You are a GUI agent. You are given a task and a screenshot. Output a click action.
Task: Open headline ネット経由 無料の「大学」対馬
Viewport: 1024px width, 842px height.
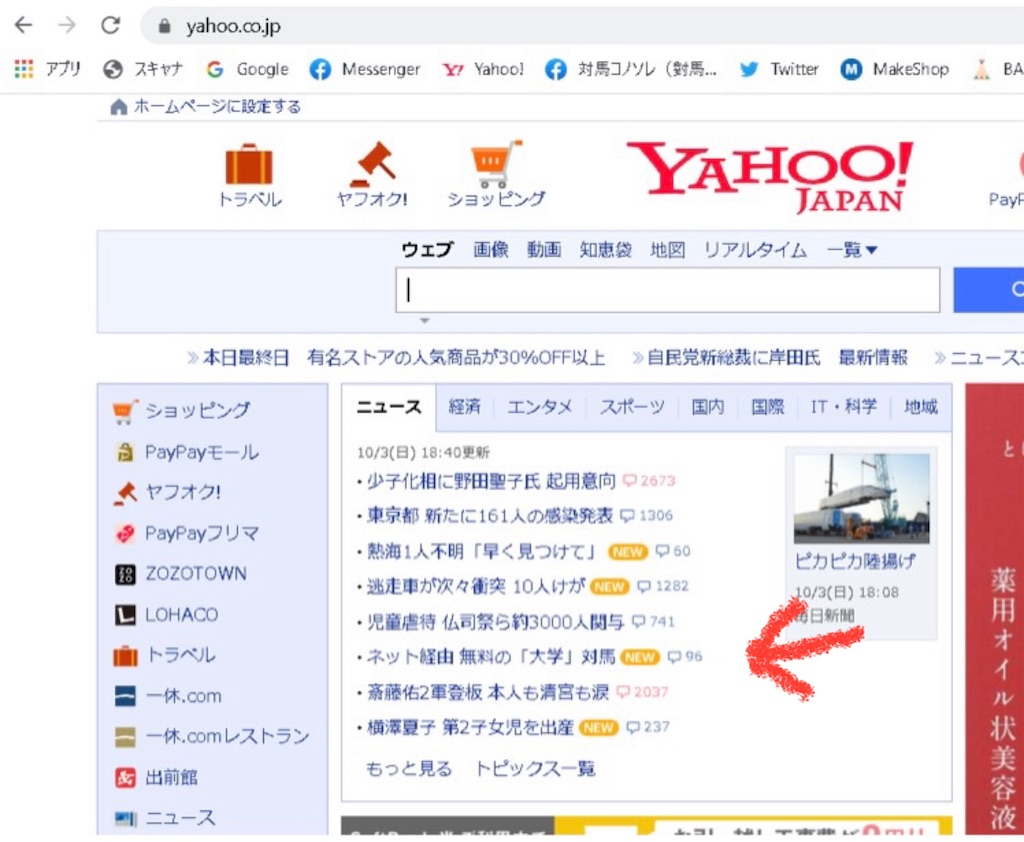point(491,656)
